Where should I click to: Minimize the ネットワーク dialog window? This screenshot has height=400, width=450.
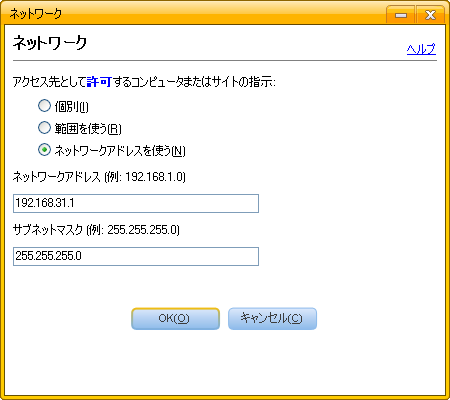[x=401, y=15]
